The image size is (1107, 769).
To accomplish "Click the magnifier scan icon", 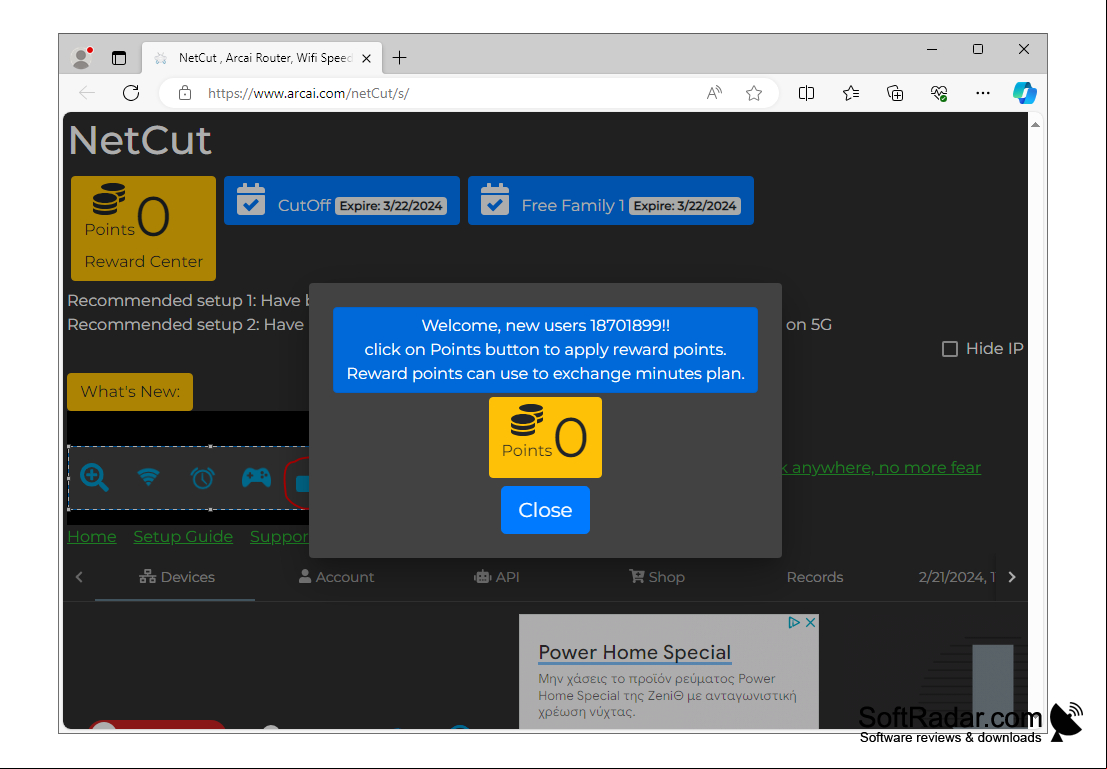I will click(94, 478).
